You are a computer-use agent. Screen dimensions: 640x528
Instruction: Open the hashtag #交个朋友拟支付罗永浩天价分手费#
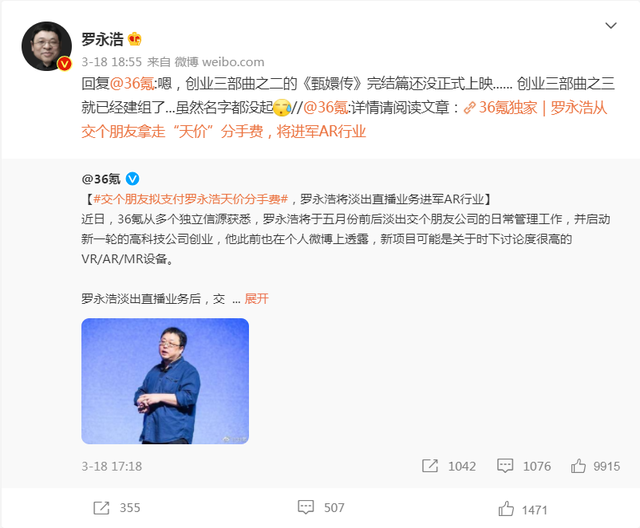coord(191,199)
